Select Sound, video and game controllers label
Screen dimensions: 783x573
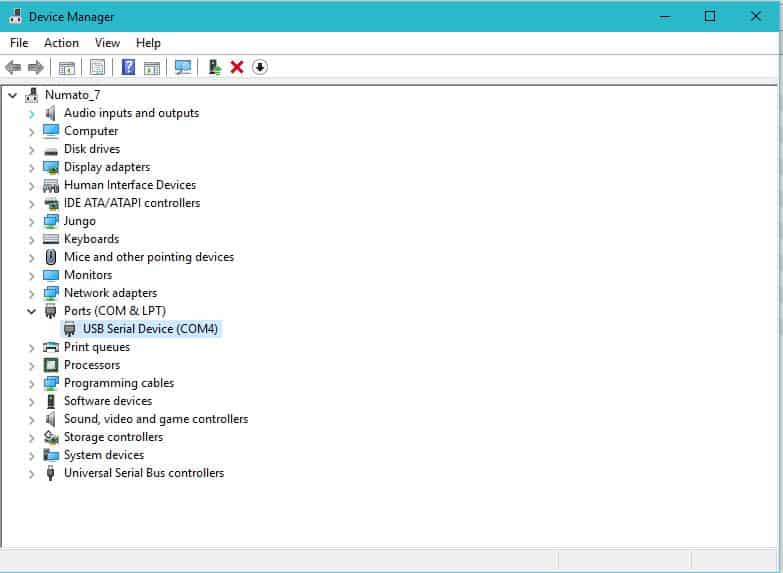tap(156, 419)
